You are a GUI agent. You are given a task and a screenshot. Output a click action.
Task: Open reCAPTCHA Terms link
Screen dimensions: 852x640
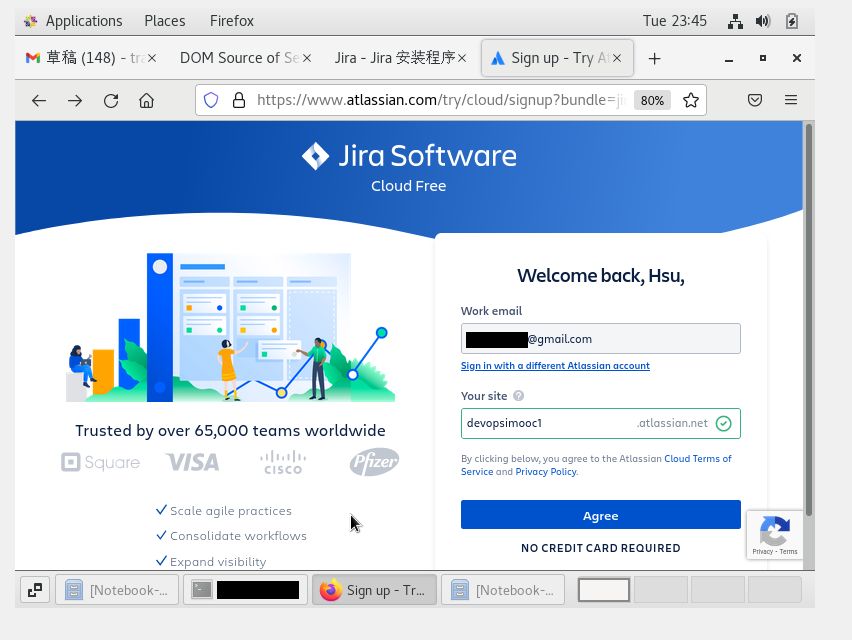(788, 551)
